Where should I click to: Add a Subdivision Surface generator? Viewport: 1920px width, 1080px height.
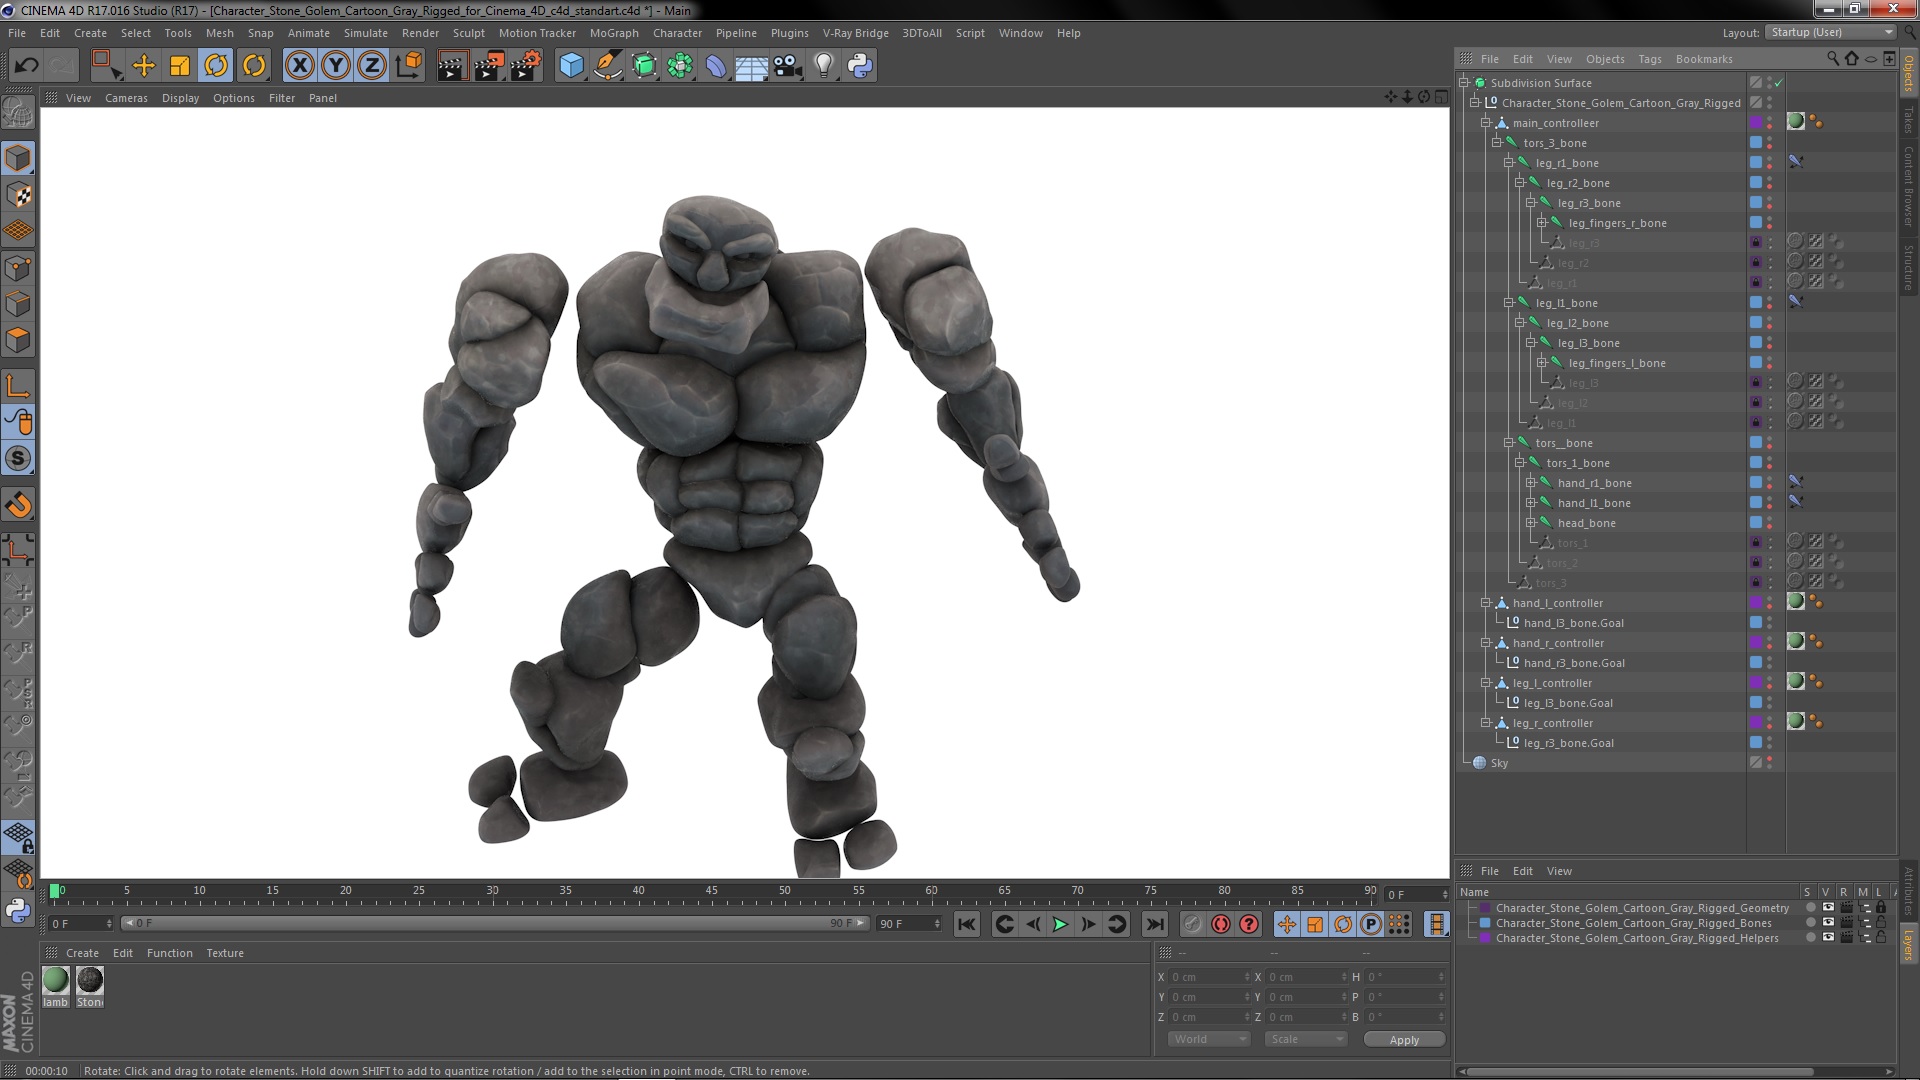click(x=644, y=66)
